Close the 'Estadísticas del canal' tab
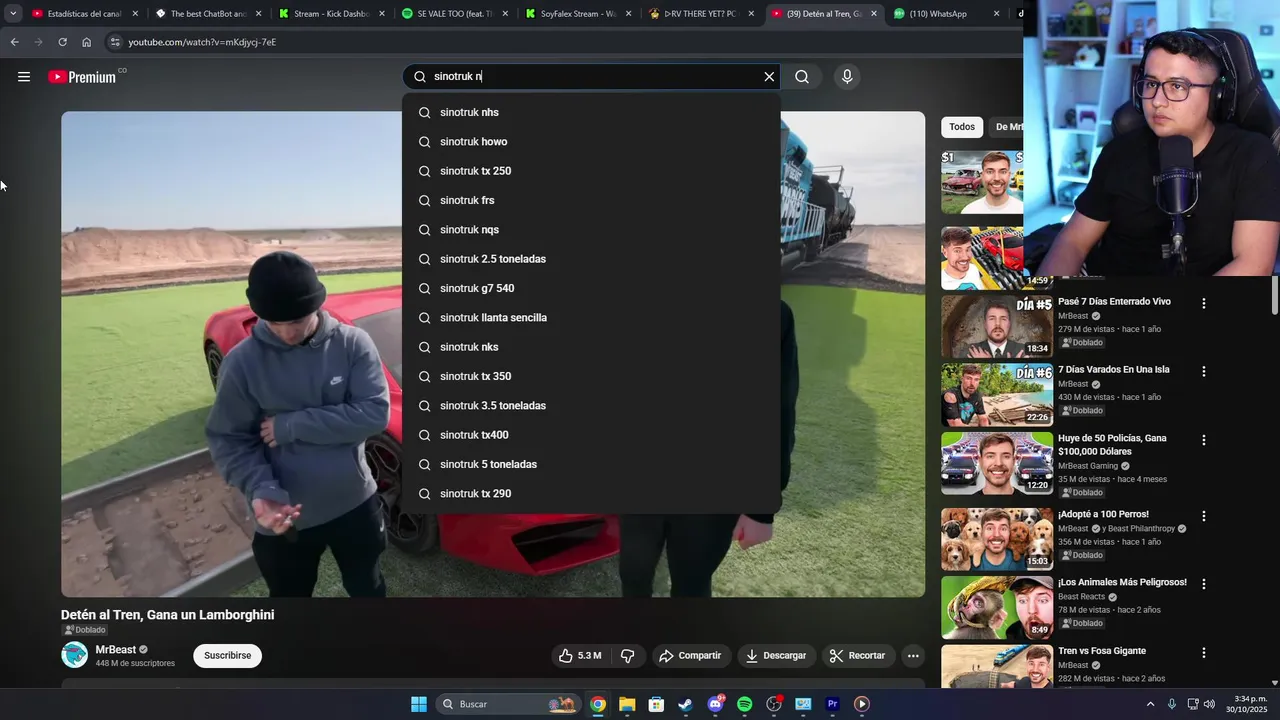This screenshot has height=720, width=1280. pos(135,14)
